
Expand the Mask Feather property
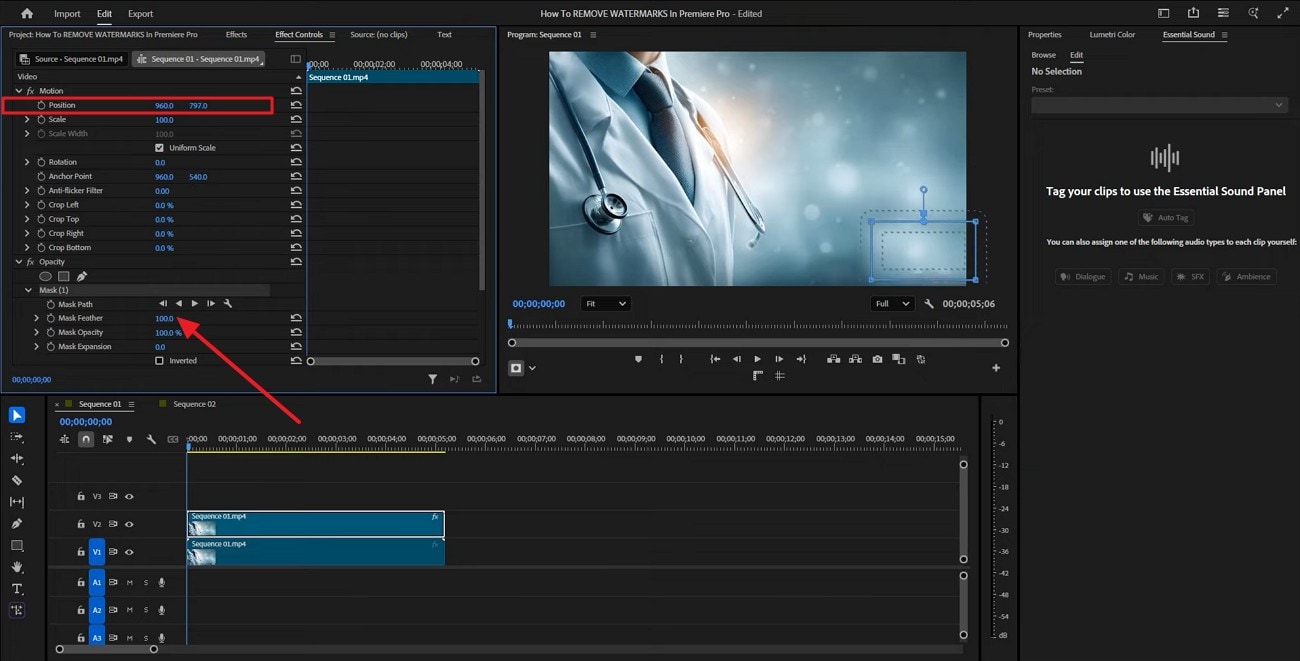pos(37,318)
